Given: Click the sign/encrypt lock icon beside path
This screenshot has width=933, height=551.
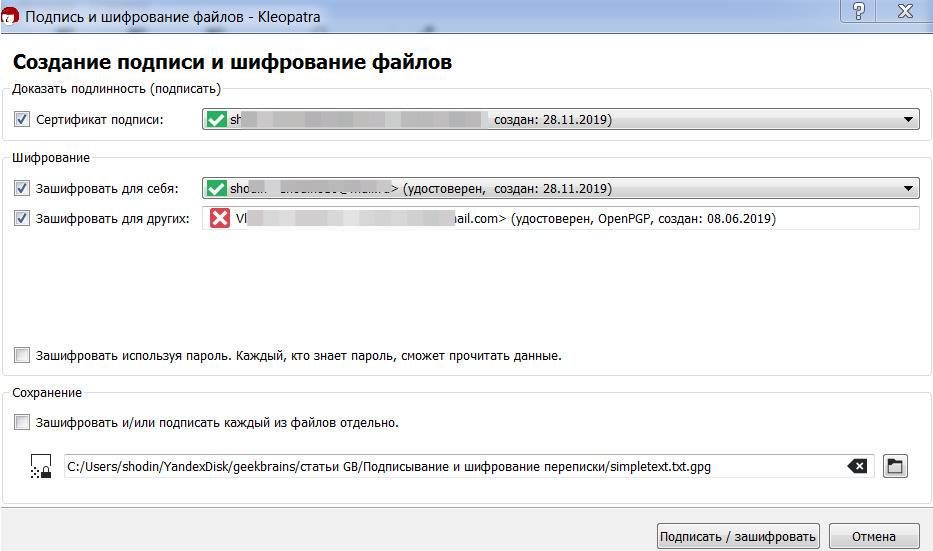Looking at the screenshot, I should tap(40, 467).
